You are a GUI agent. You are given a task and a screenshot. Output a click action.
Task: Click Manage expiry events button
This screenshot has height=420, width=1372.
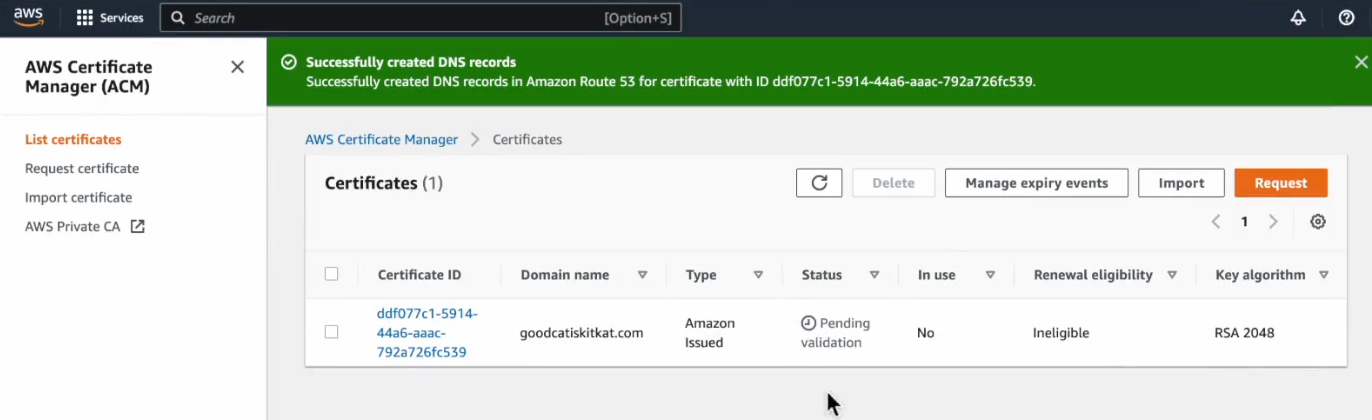1036,183
